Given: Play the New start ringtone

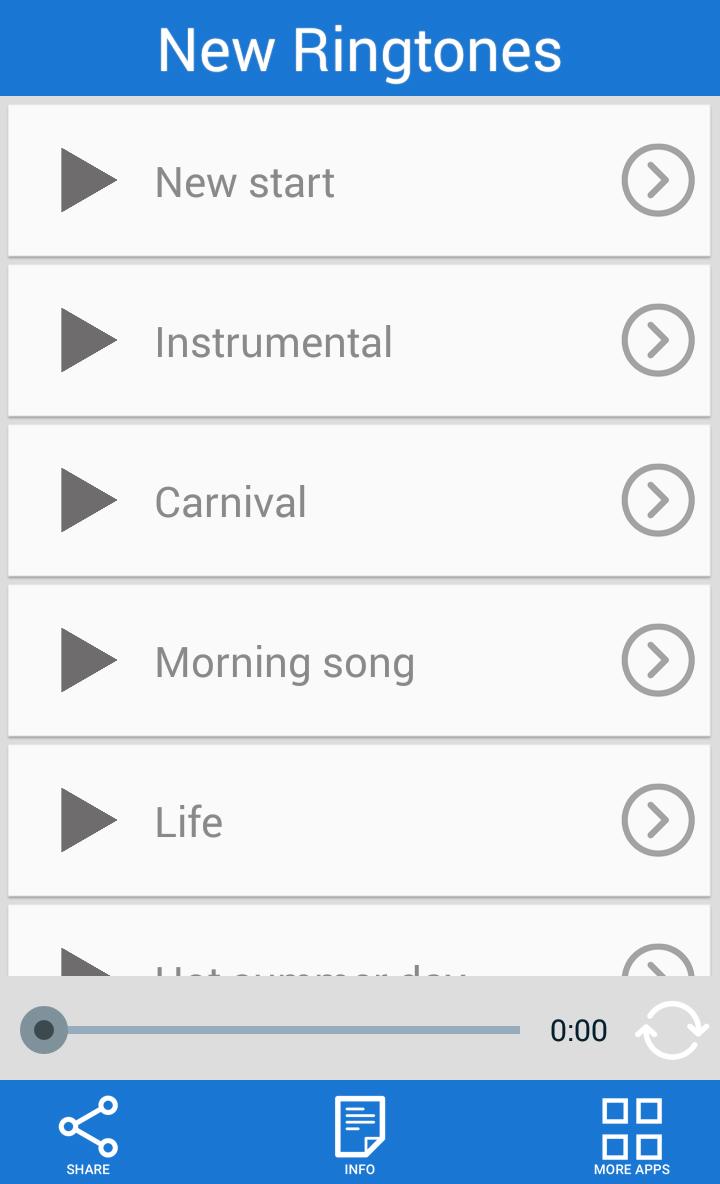Looking at the screenshot, I should pos(88,180).
